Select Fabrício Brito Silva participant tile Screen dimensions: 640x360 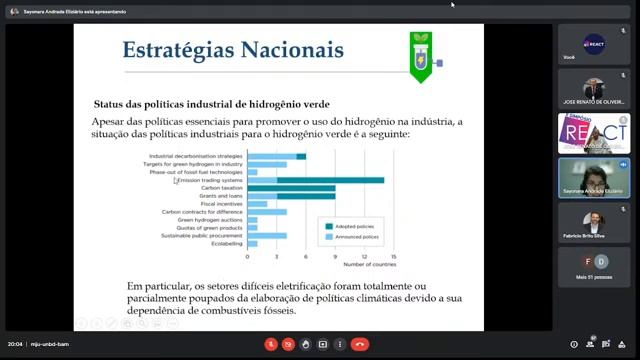tap(594, 223)
